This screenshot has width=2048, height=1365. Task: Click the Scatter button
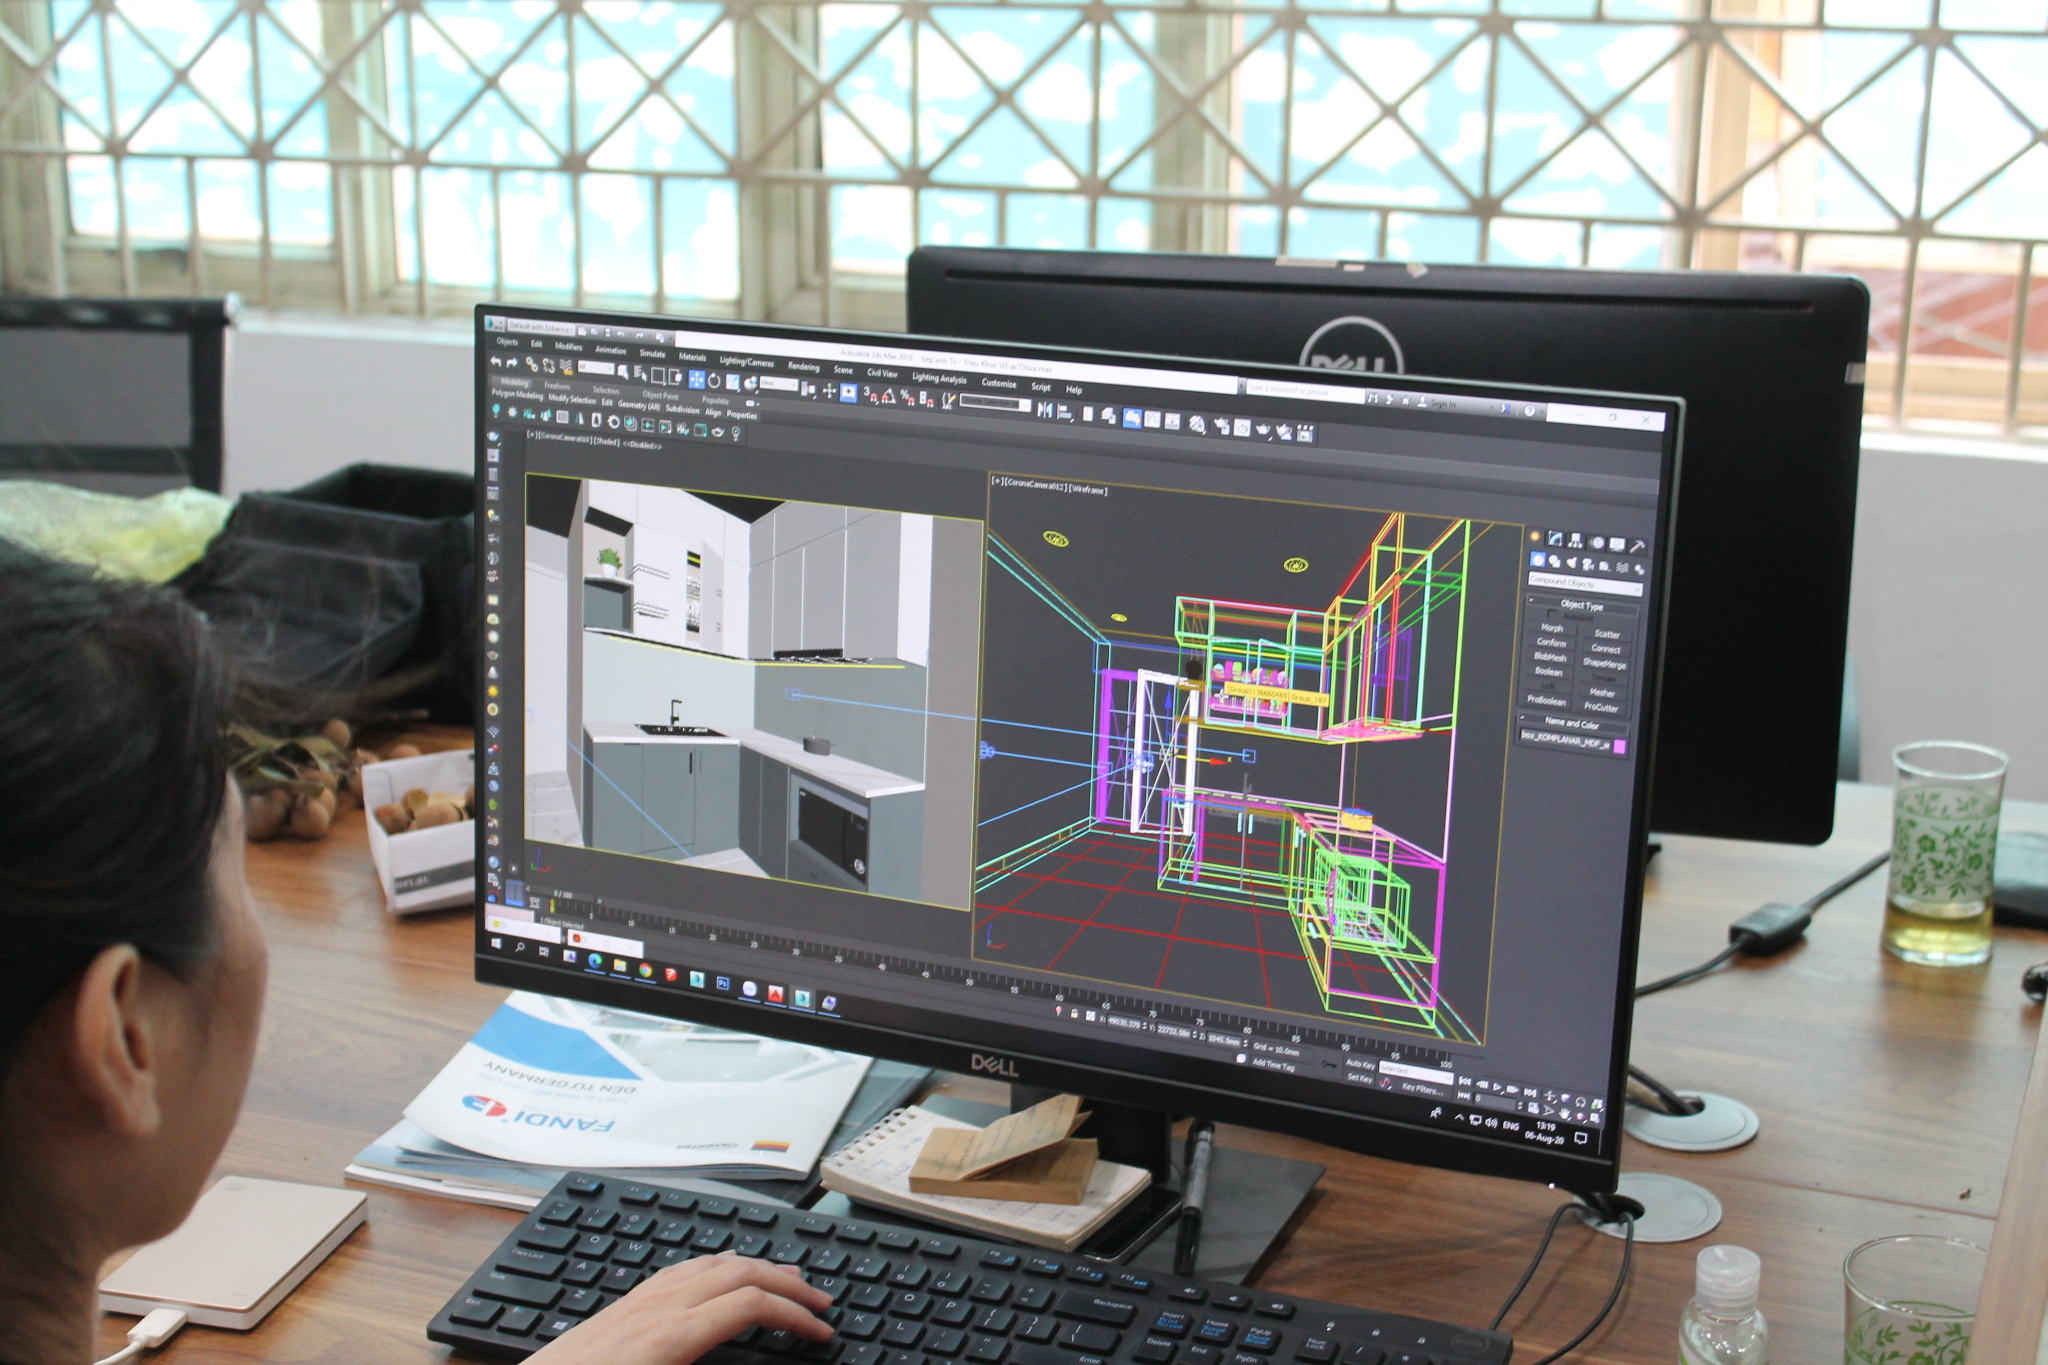click(x=1607, y=634)
